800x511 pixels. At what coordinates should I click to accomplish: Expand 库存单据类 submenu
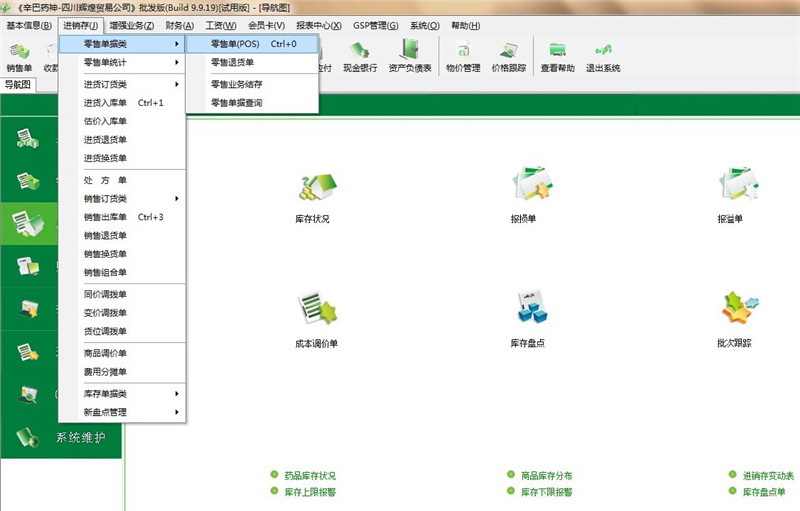(x=121, y=393)
